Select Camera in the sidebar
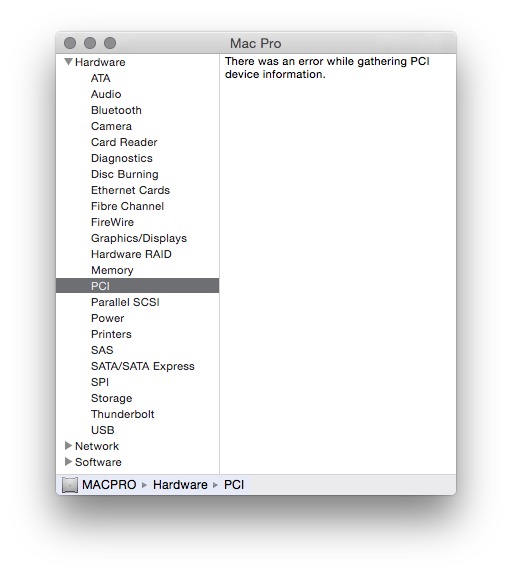 111,126
